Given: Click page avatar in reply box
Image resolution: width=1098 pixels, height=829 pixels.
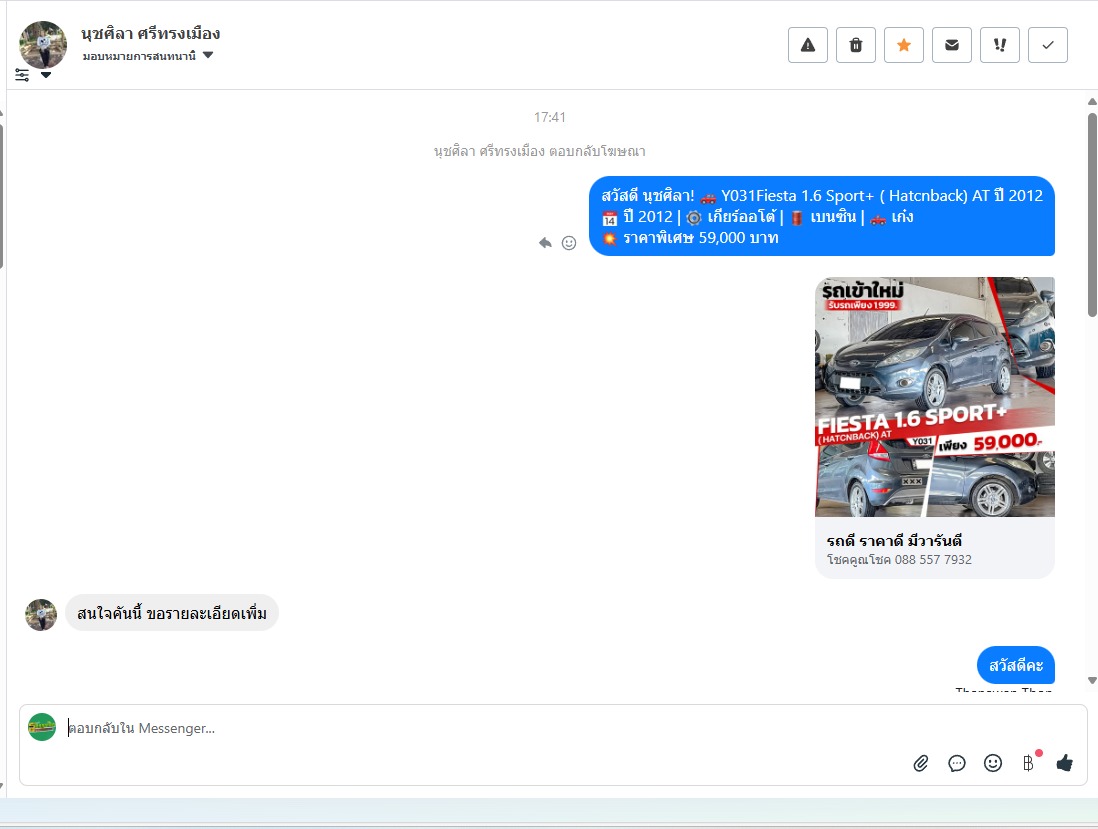Looking at the screenshot, I should [x=42, y=727].
